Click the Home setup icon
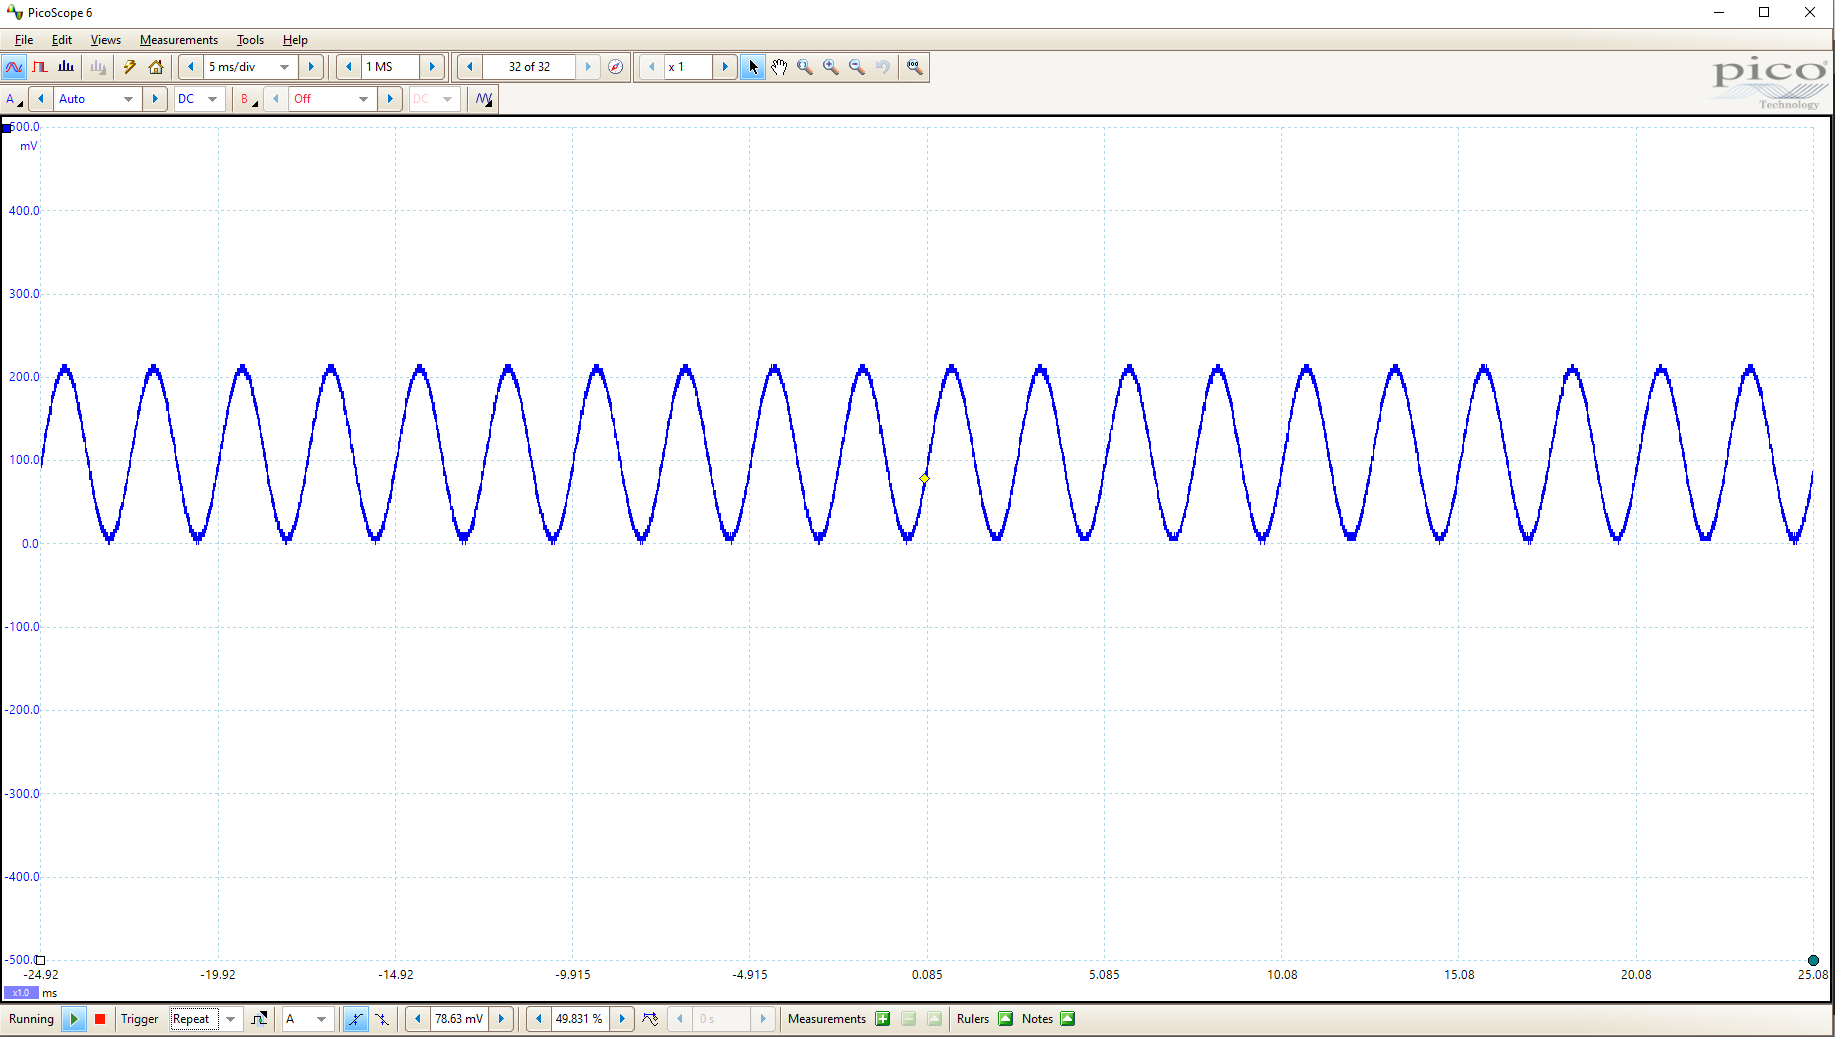 coord(156,67)
